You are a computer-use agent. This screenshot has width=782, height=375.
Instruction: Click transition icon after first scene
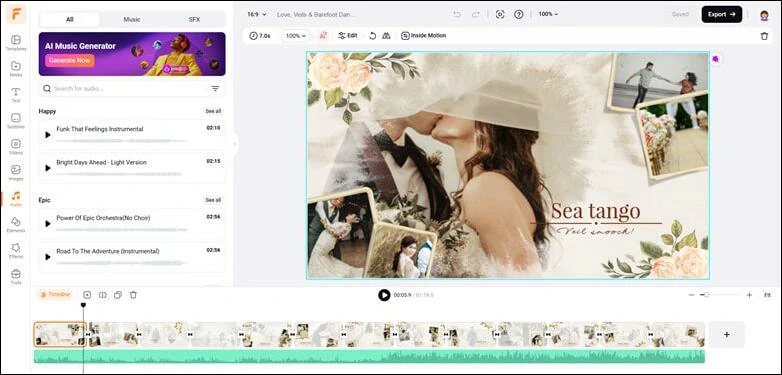[x=88, y=334]
